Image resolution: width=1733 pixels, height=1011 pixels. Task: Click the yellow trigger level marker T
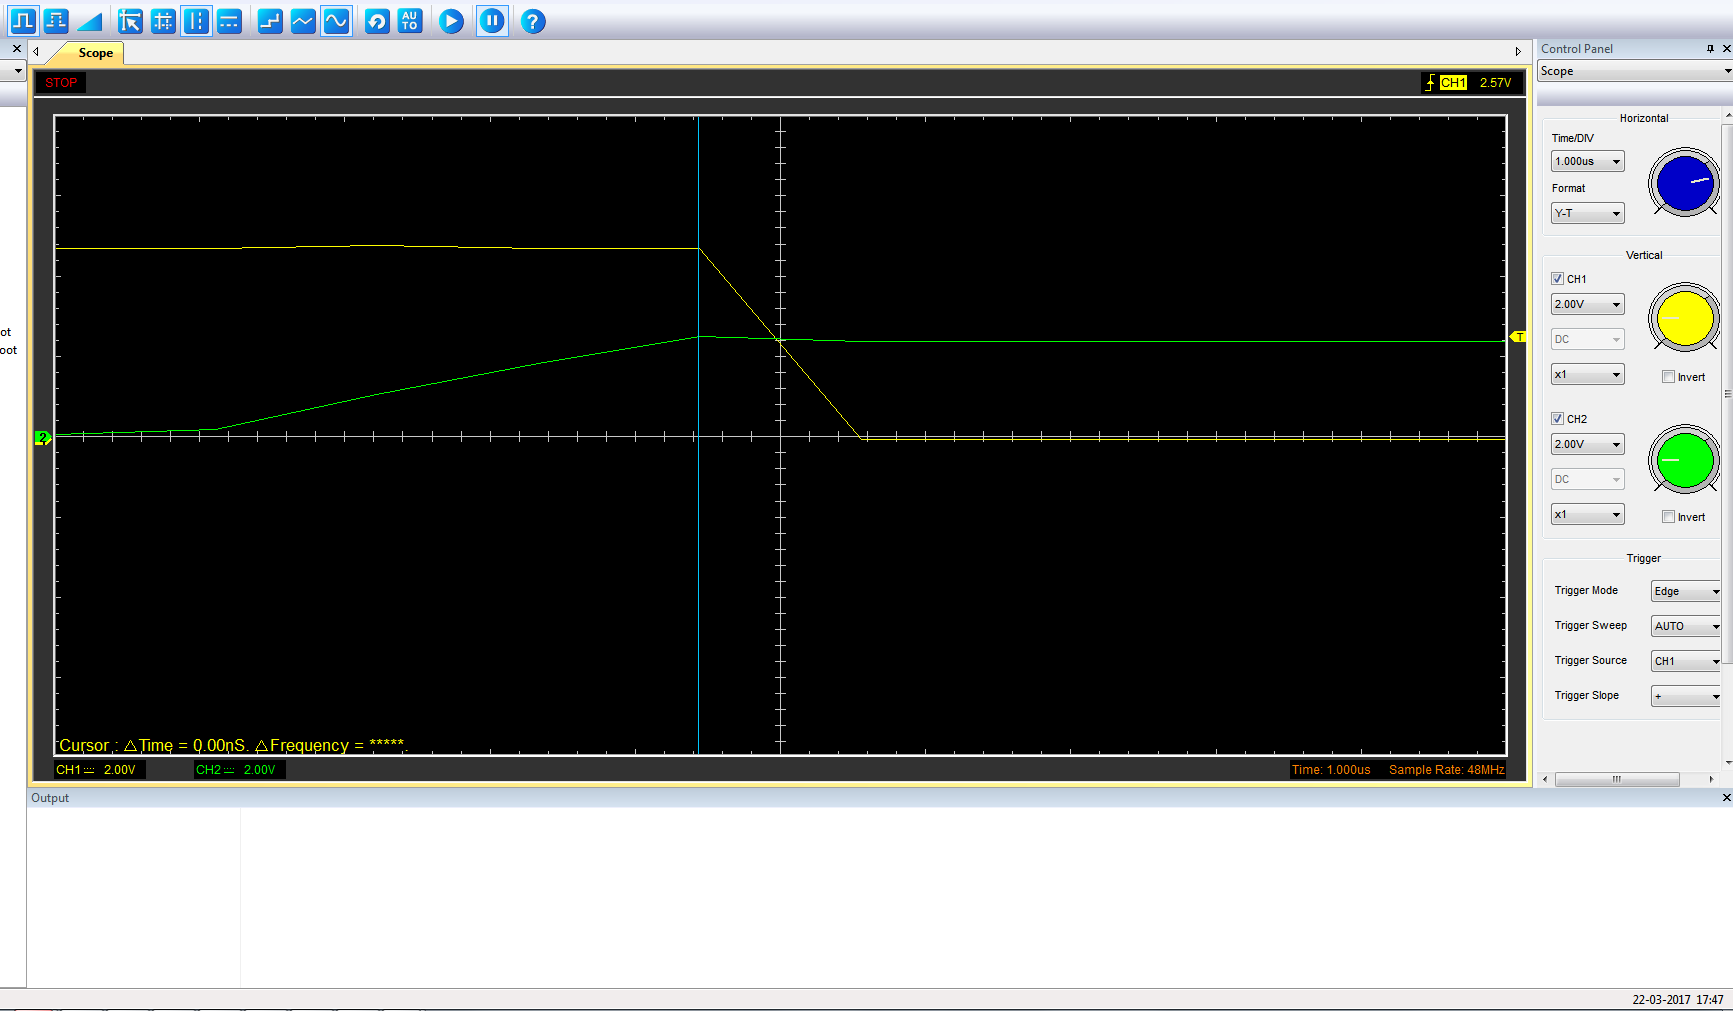(1518, 337)
